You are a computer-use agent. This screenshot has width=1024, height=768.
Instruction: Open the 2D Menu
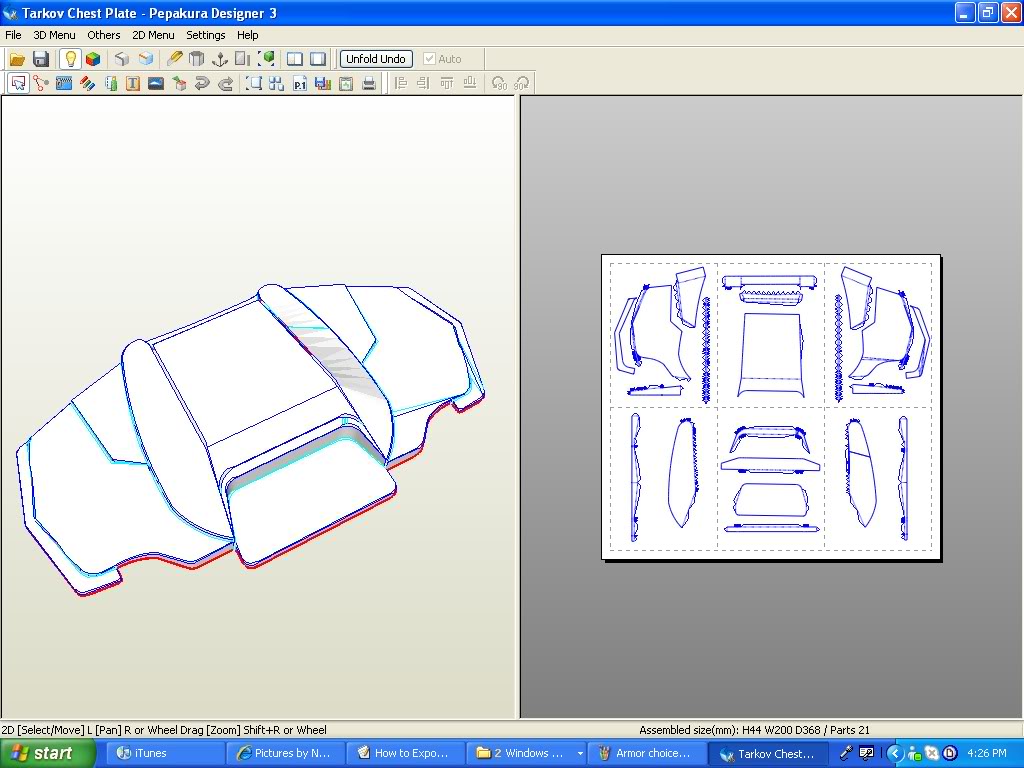[x=153, y=35]
